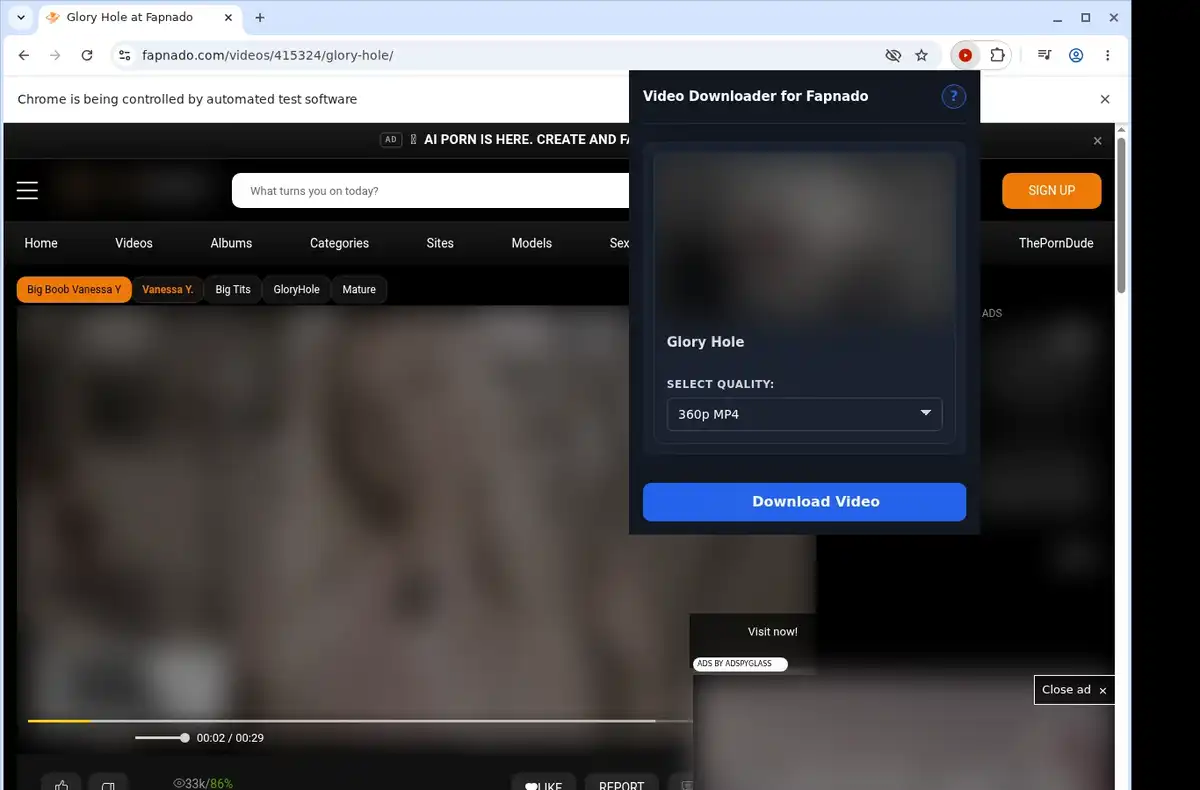Seek along the video progress bar
The image size is (1200, 790).
pos(360,720)
